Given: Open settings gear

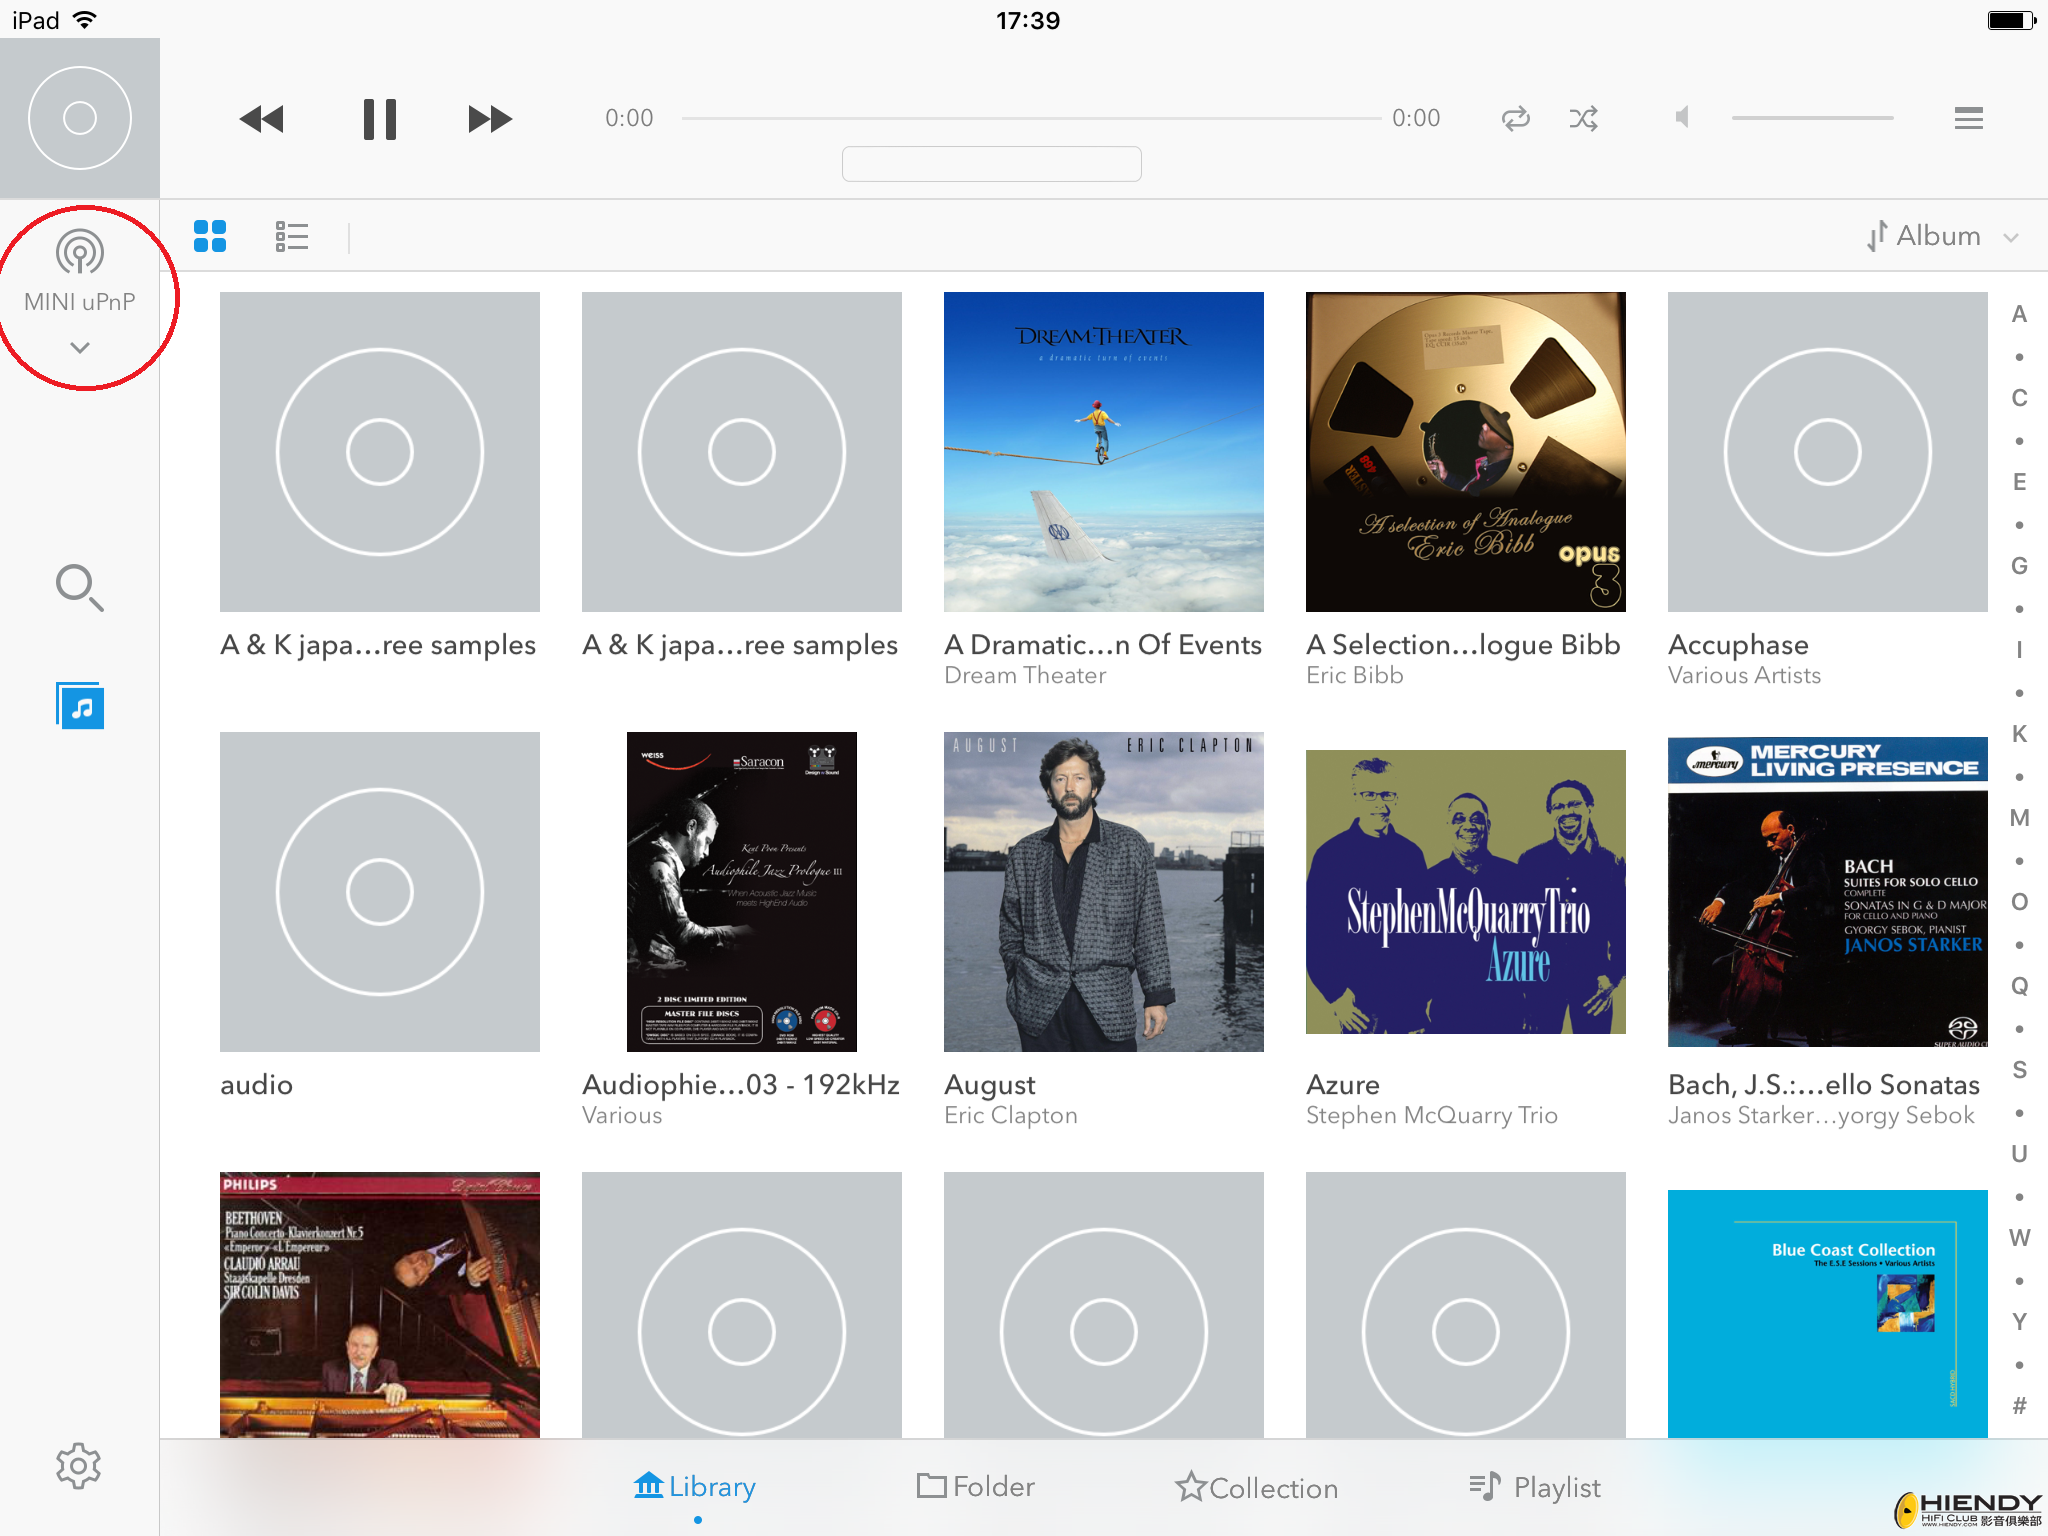Looking at the screenshot, I should tap(79, 1466).
